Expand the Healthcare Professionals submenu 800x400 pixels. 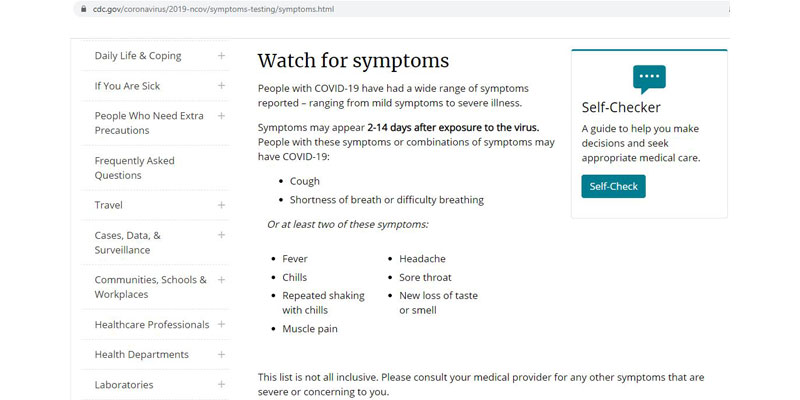click(x=221, y=324)
